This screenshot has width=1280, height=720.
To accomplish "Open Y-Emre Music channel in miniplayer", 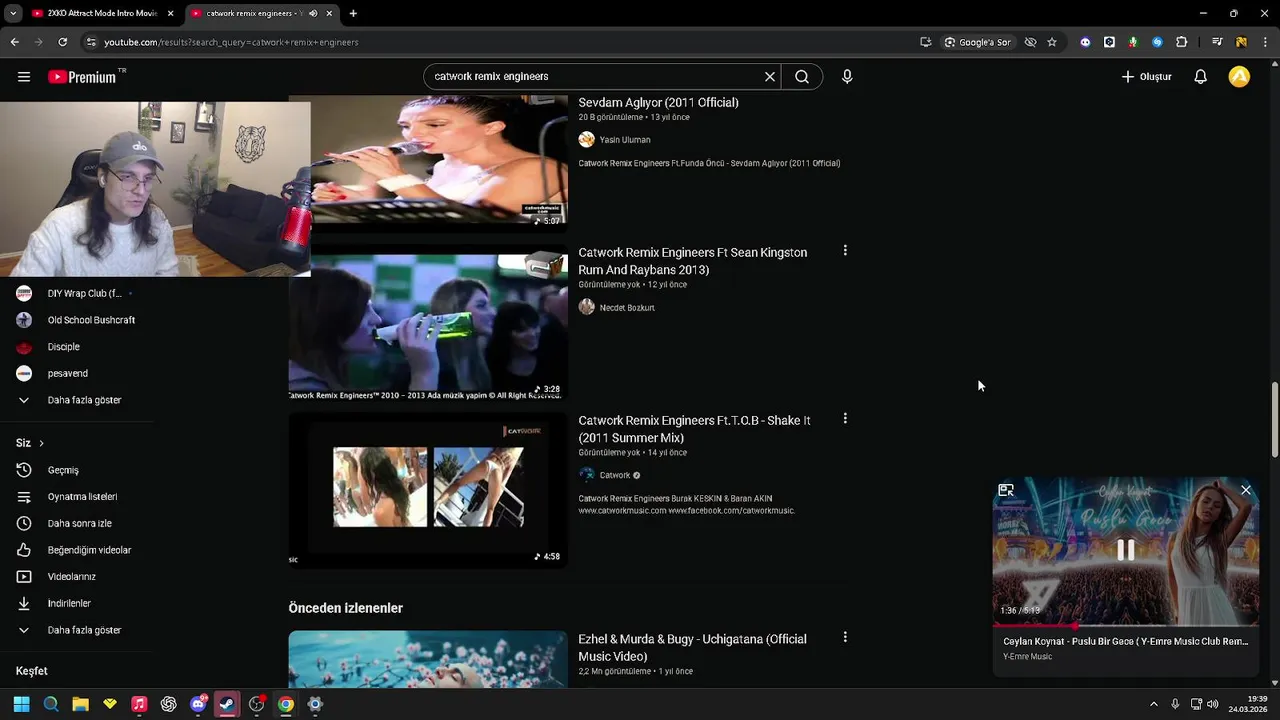I will 1027,657.
